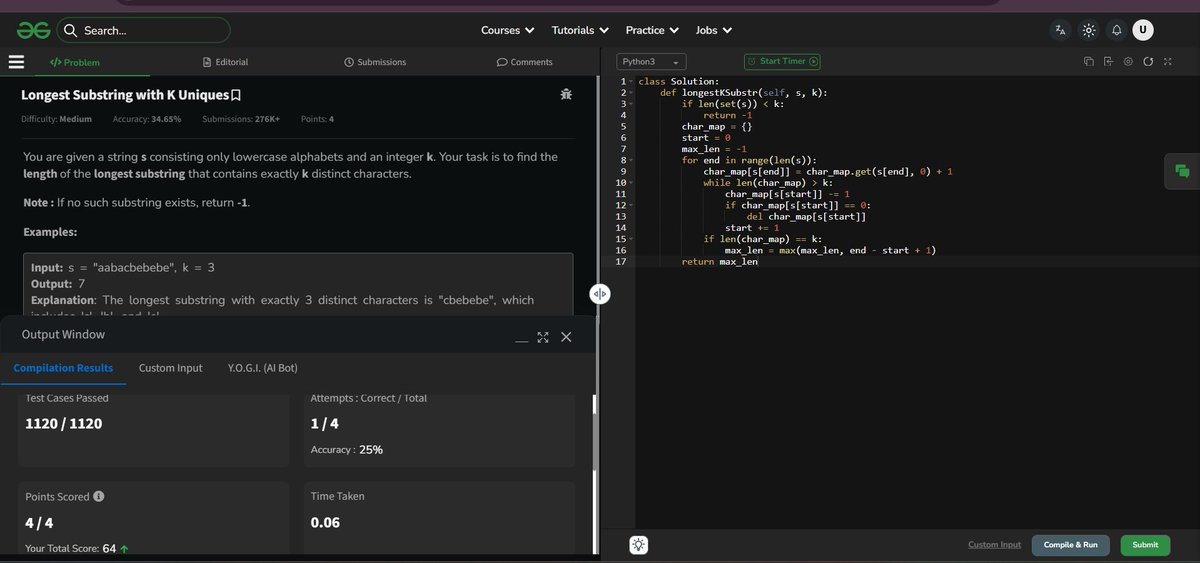Maximize the Output Window with expand icon
The height and width of the screenshot is (563, 1200).
tap(543, 337)
